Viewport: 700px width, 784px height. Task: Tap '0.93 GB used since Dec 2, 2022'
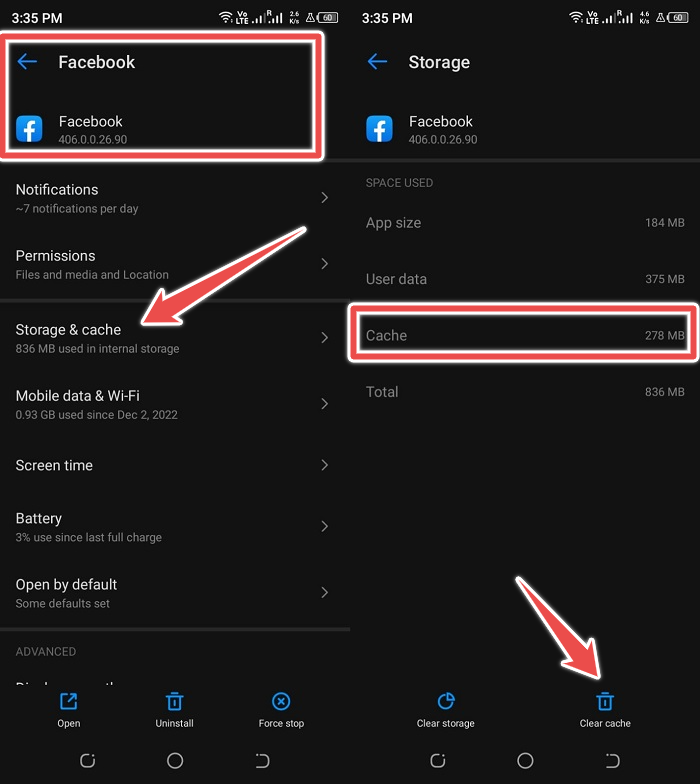pyautogui.click(x=96, y=414)
